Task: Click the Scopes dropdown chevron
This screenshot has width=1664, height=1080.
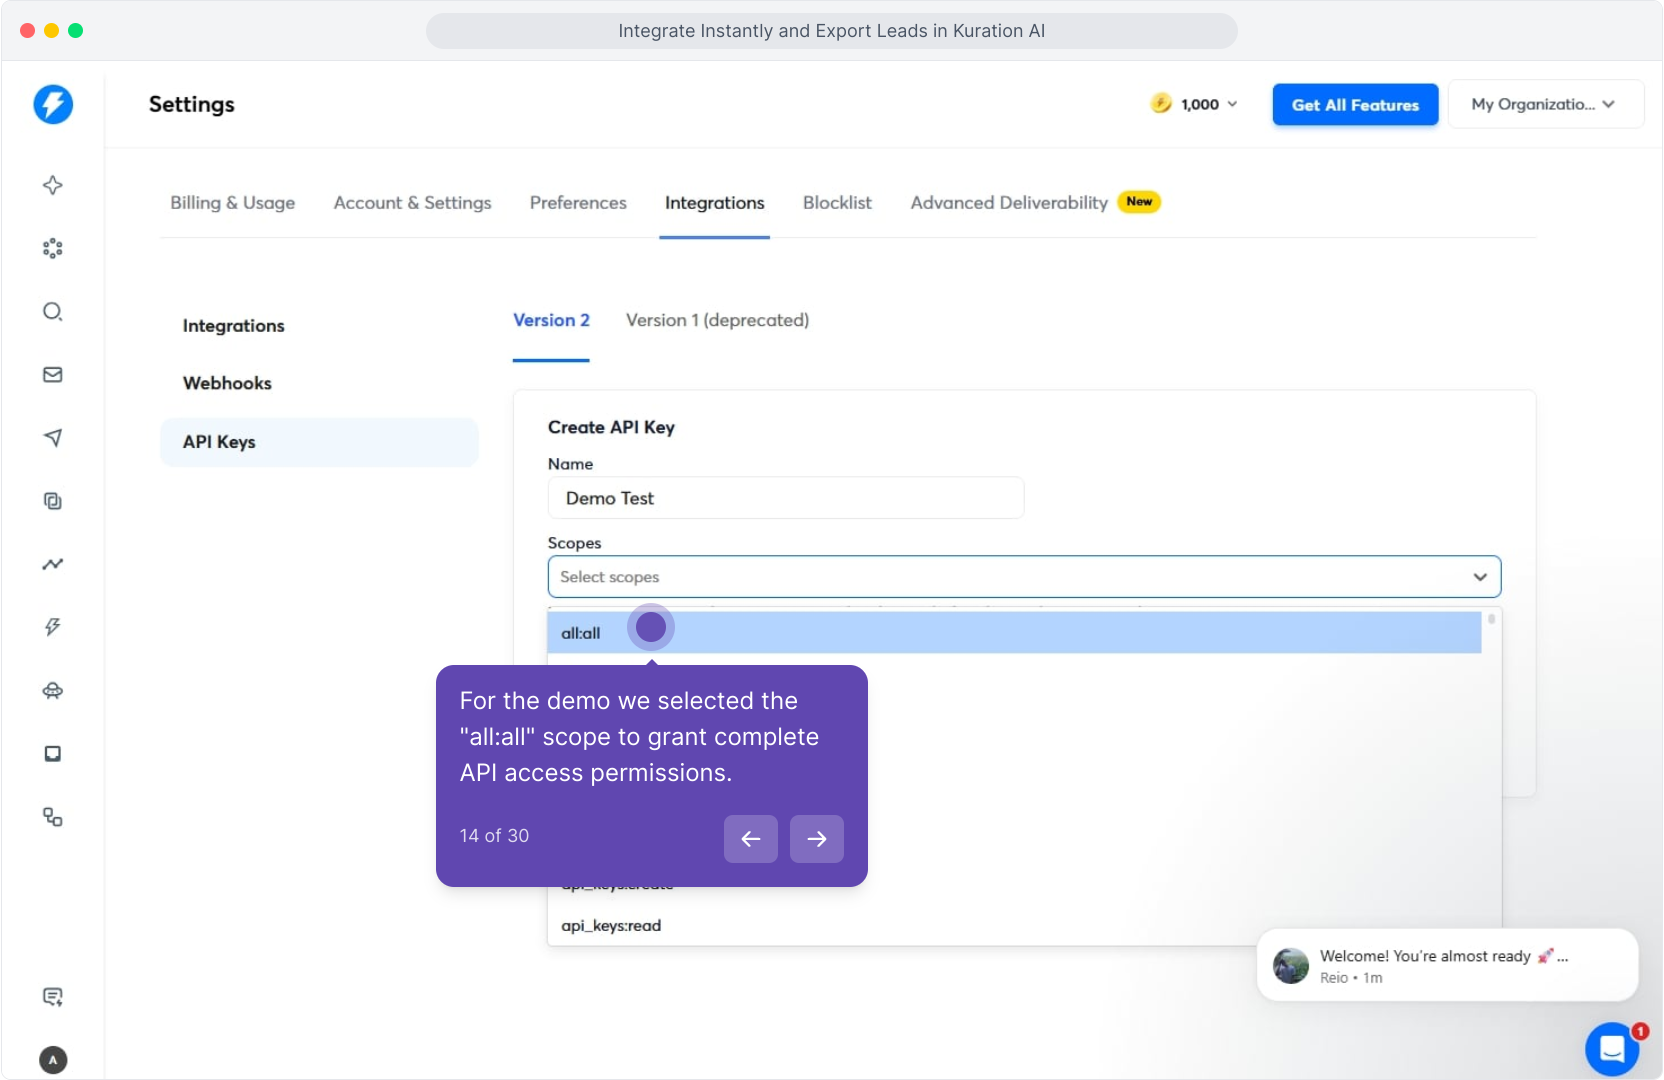Action: [x=1480, y=577]
